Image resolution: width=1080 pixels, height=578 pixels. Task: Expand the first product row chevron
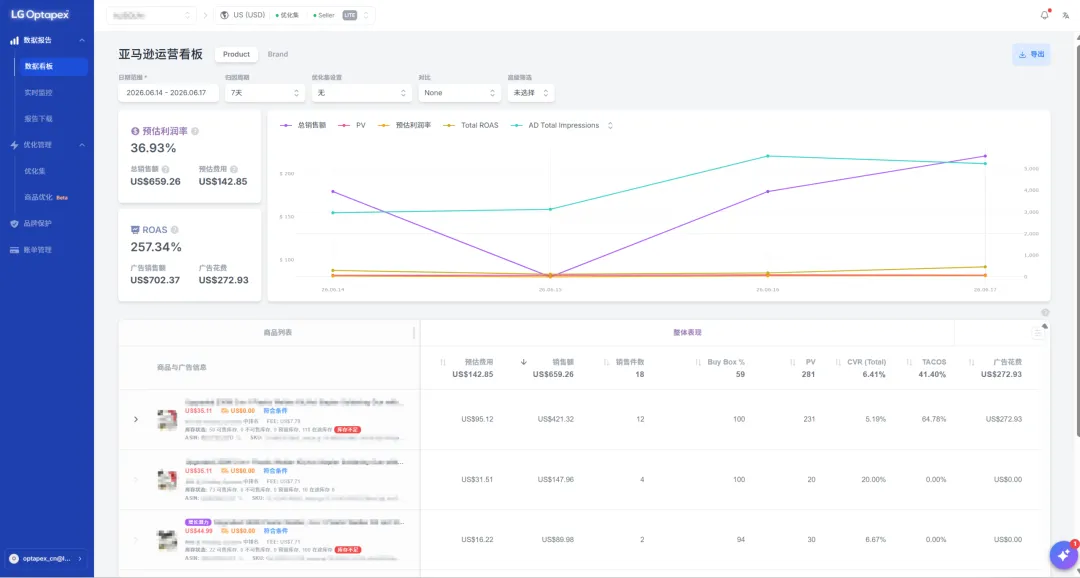click(x=136, y=419)
